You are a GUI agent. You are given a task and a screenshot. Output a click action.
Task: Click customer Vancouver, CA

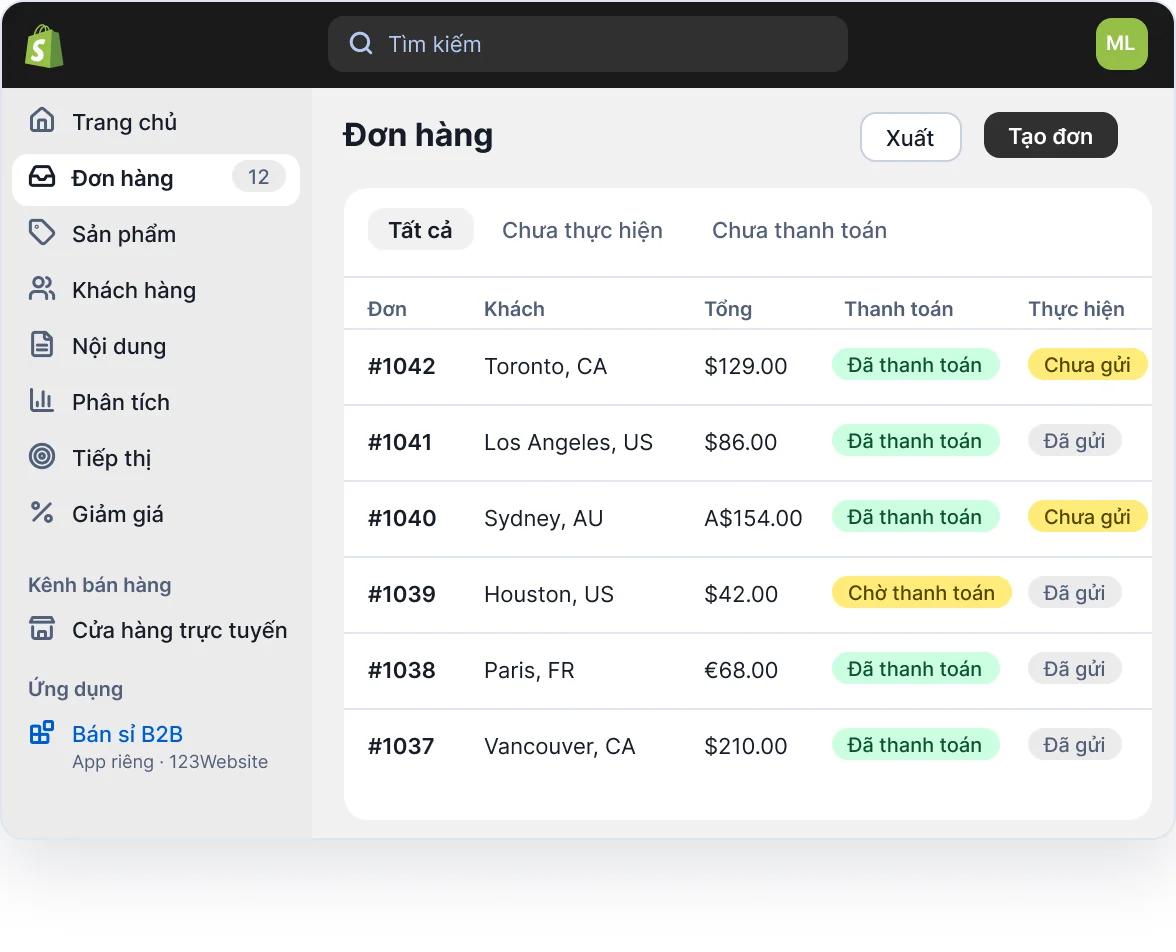(x=560, y=746)
